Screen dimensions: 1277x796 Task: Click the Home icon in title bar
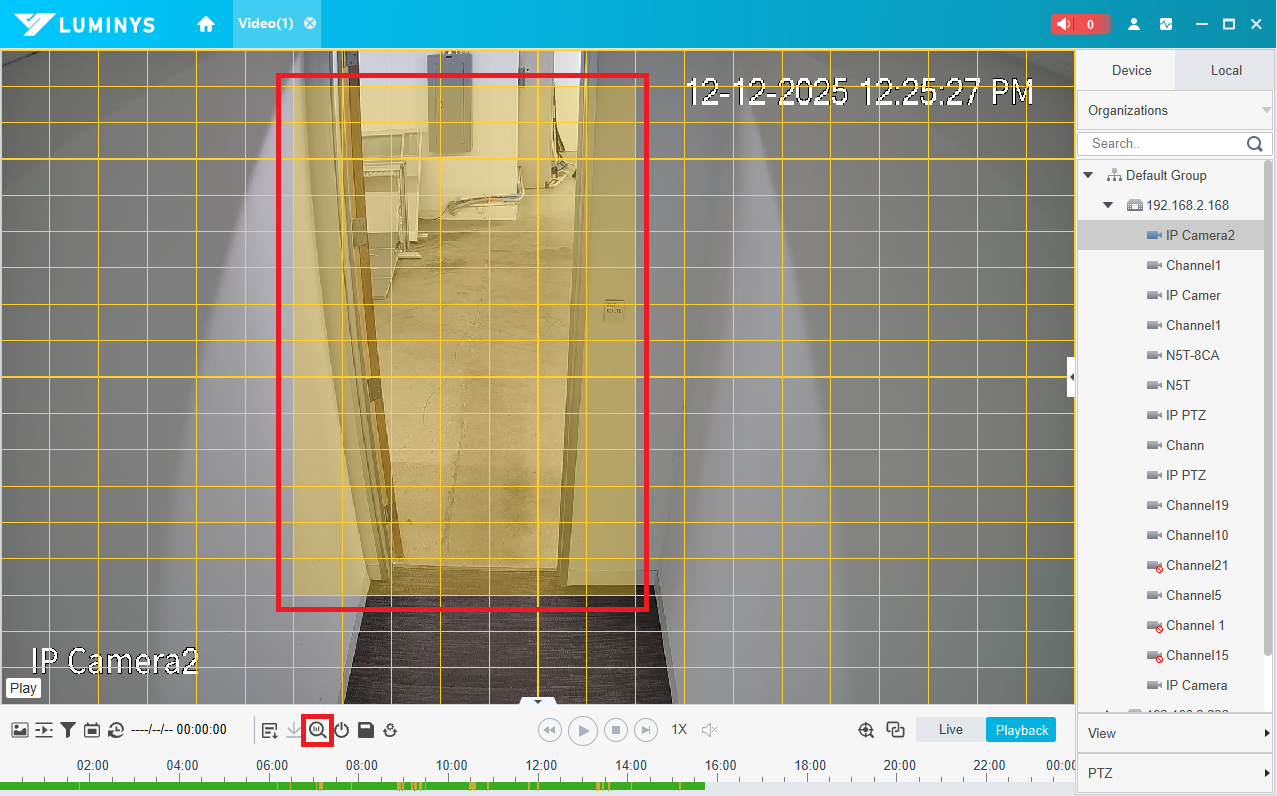tap(206, 24)
